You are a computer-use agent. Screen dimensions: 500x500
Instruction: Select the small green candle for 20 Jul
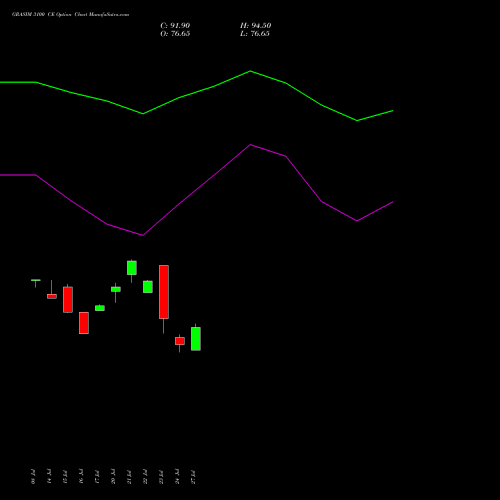point(116,289)
